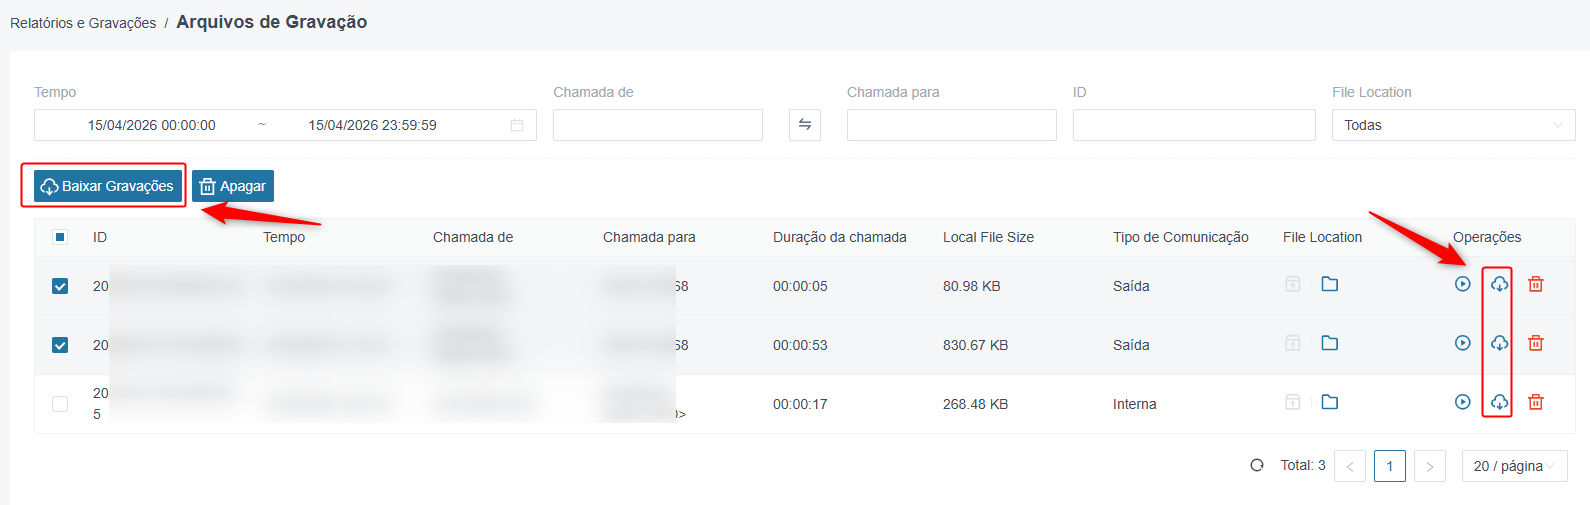Image resolution: width=1590 pixels, height=505 pixels.
Task: Download the 268.48 KB recording
Action: click(x=1499, y=402)
